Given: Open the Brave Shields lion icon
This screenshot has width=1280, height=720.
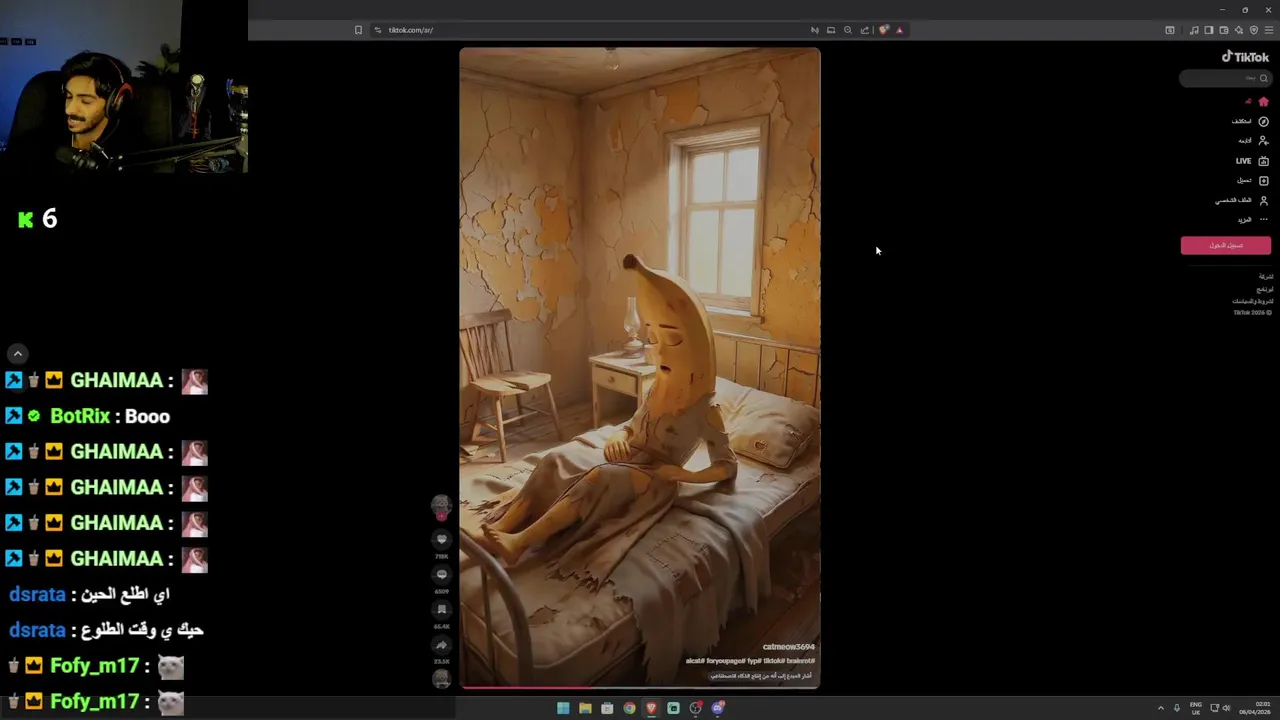Looking at the screenshot, I should click(883, 30).
